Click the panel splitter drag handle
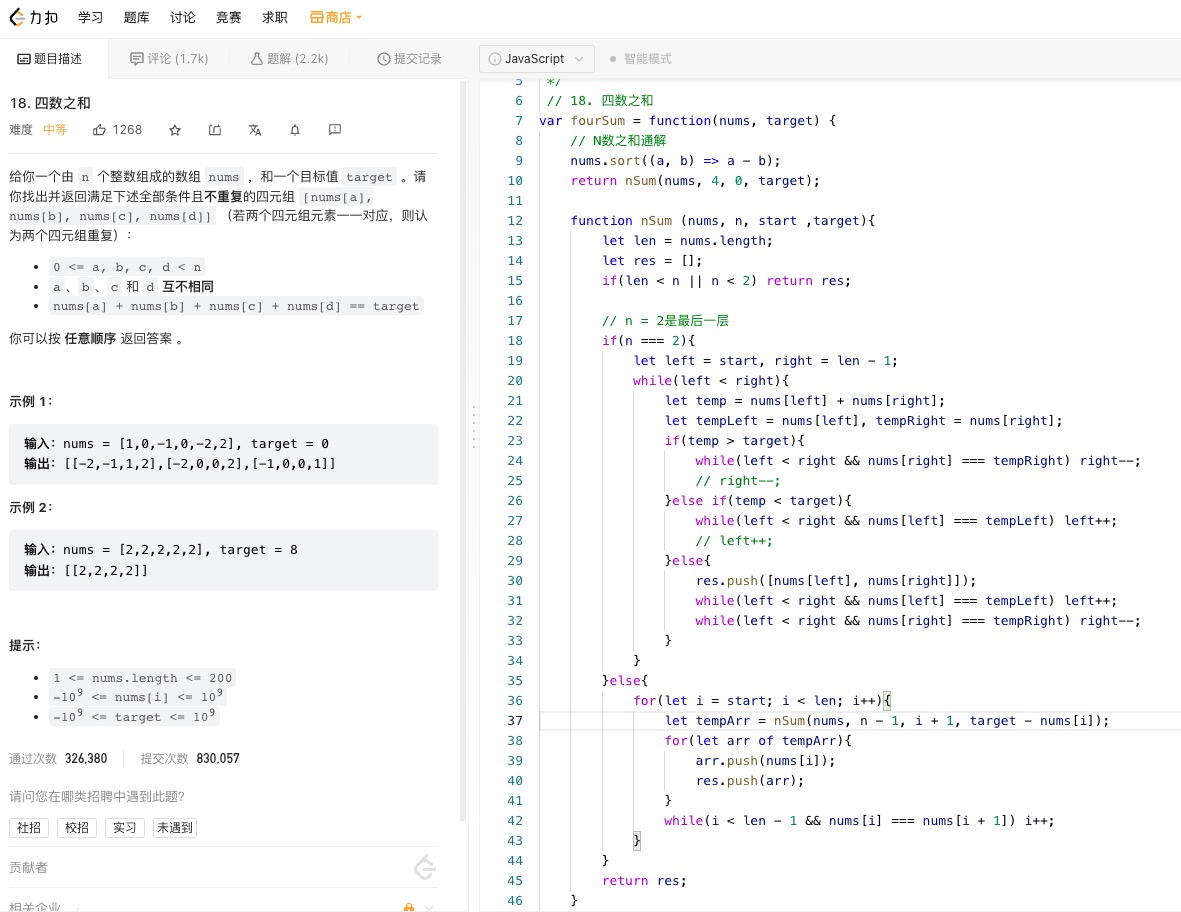 tap(474, 426)
